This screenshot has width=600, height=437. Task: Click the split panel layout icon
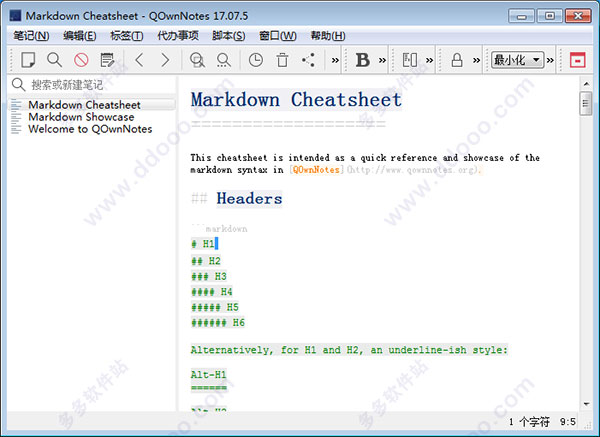[x=410, y=60]
